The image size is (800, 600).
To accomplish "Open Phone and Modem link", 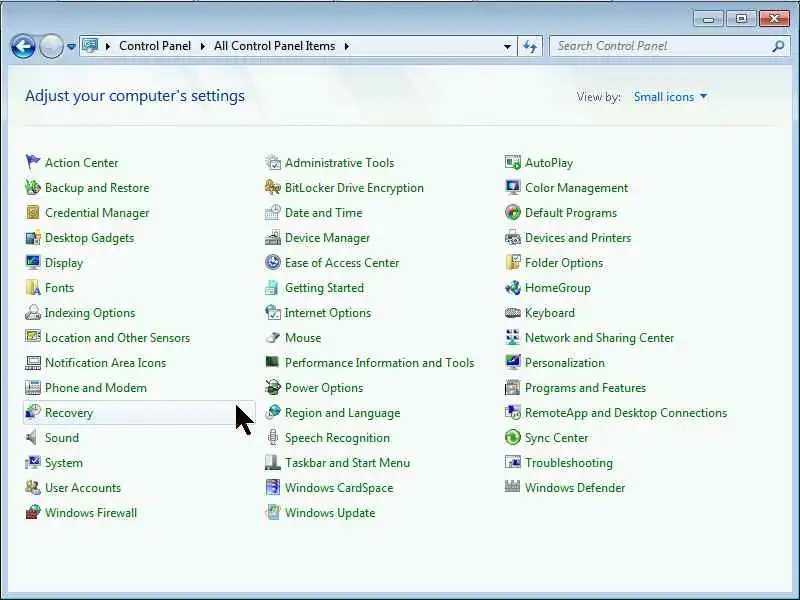I will [96, 387].
